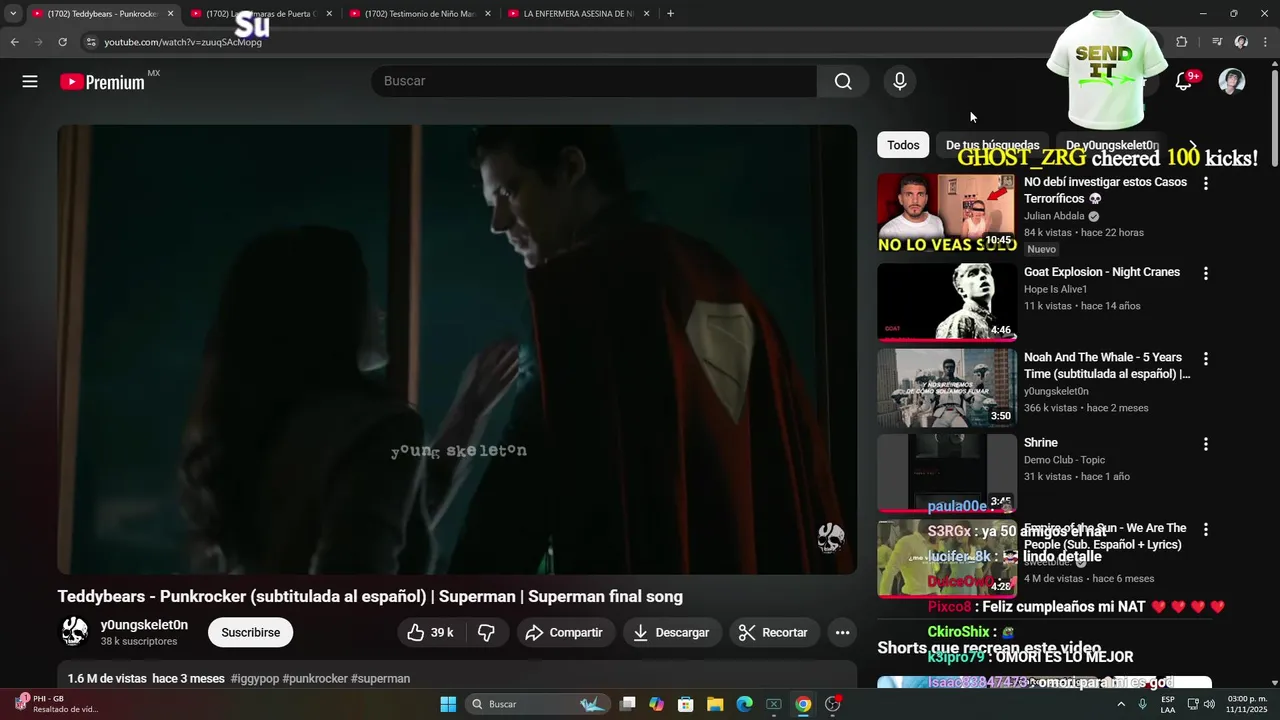Close the 'Testimonio de Niño' tab

[x=488, y=14]
